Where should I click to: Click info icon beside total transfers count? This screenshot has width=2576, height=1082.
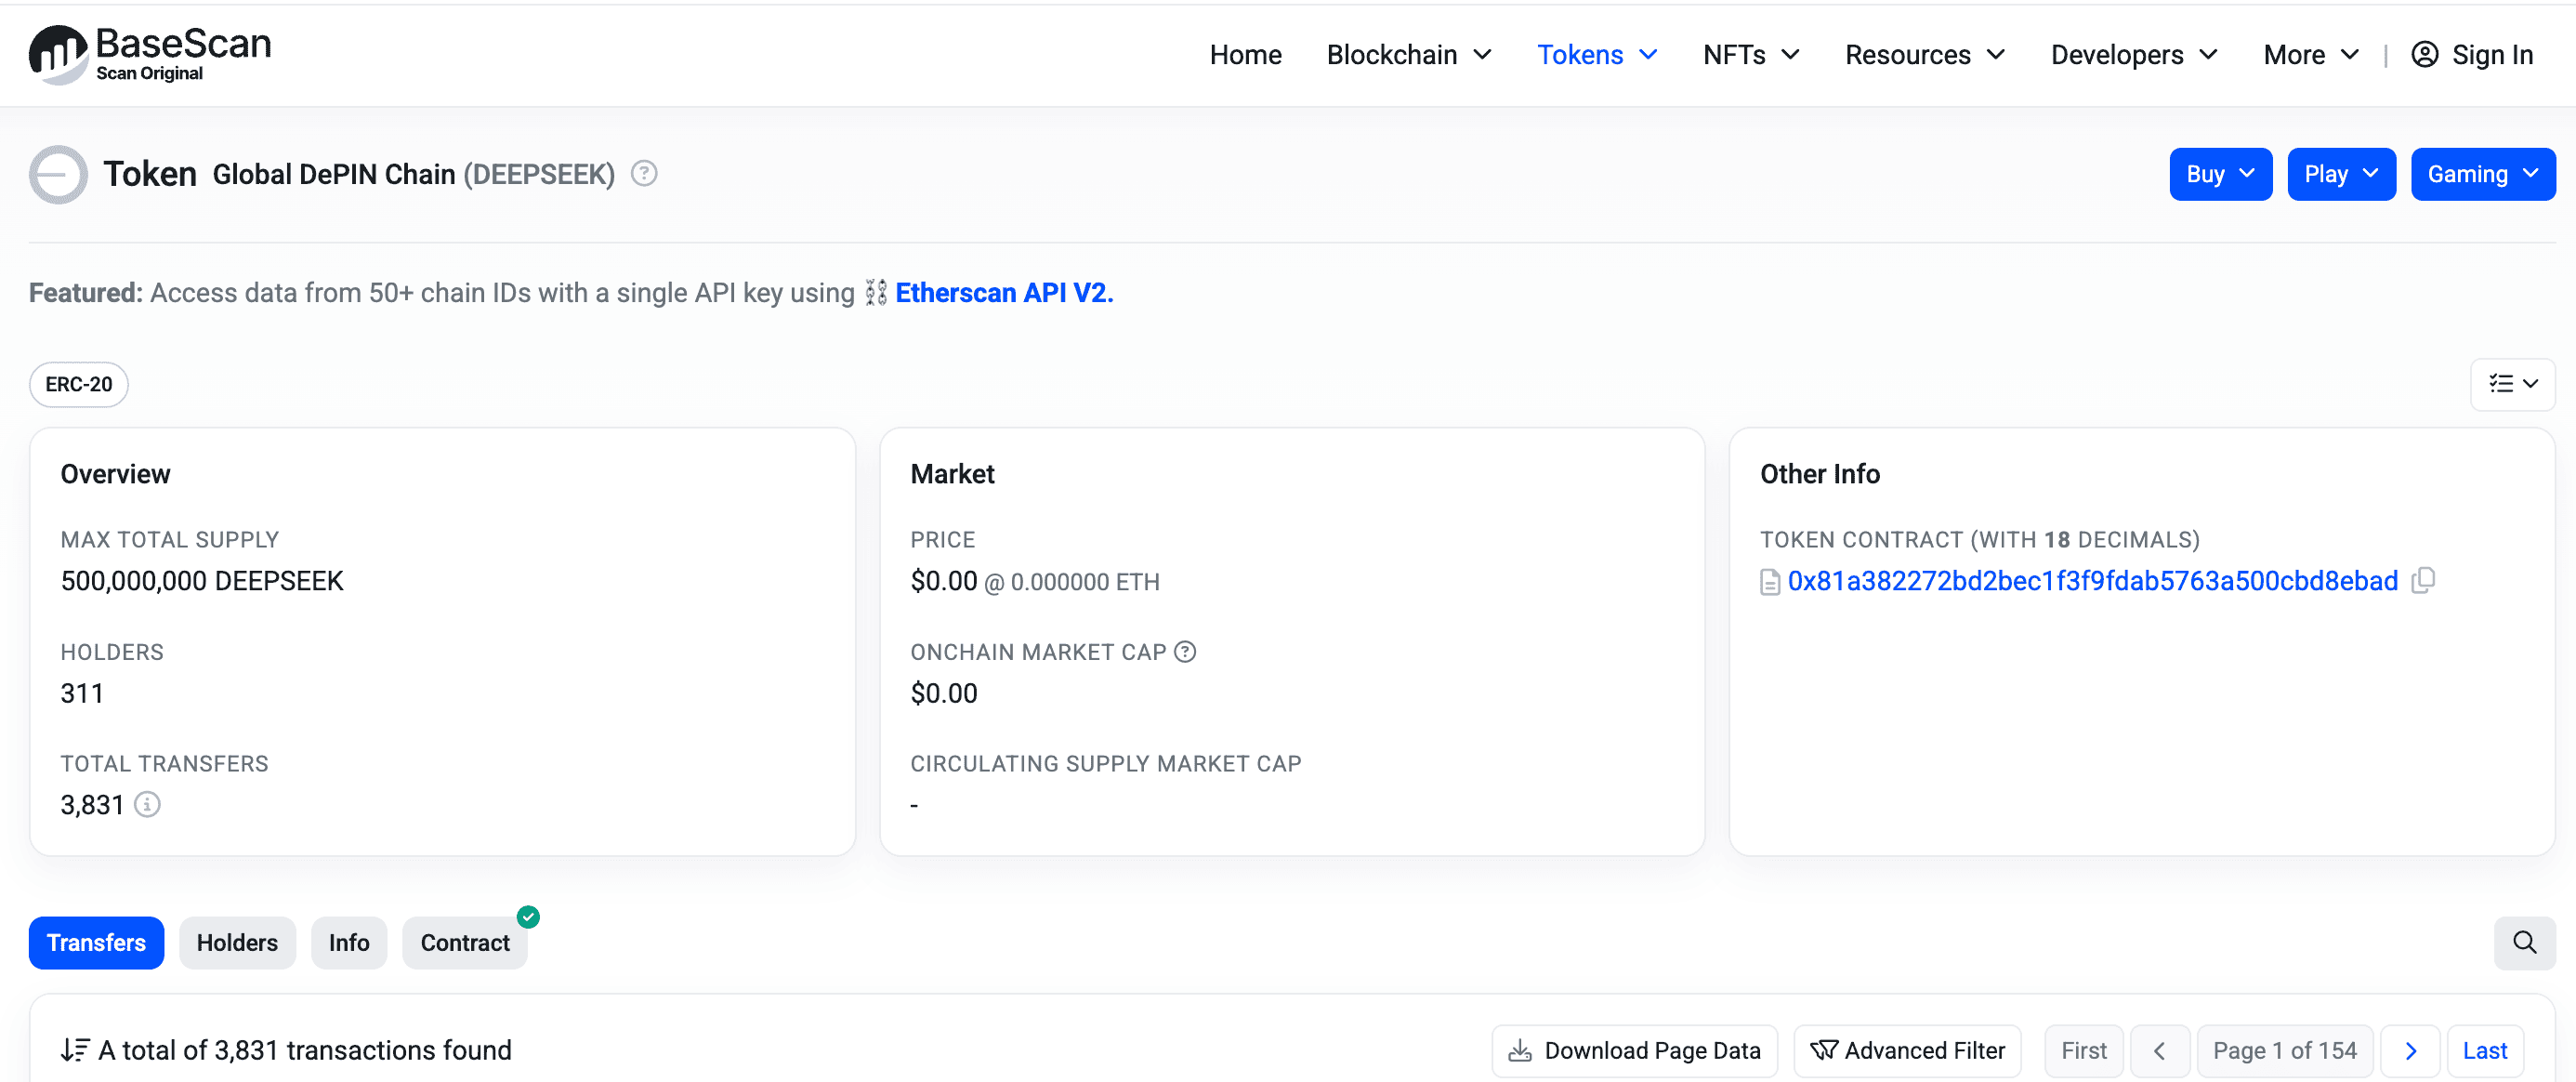147,804
